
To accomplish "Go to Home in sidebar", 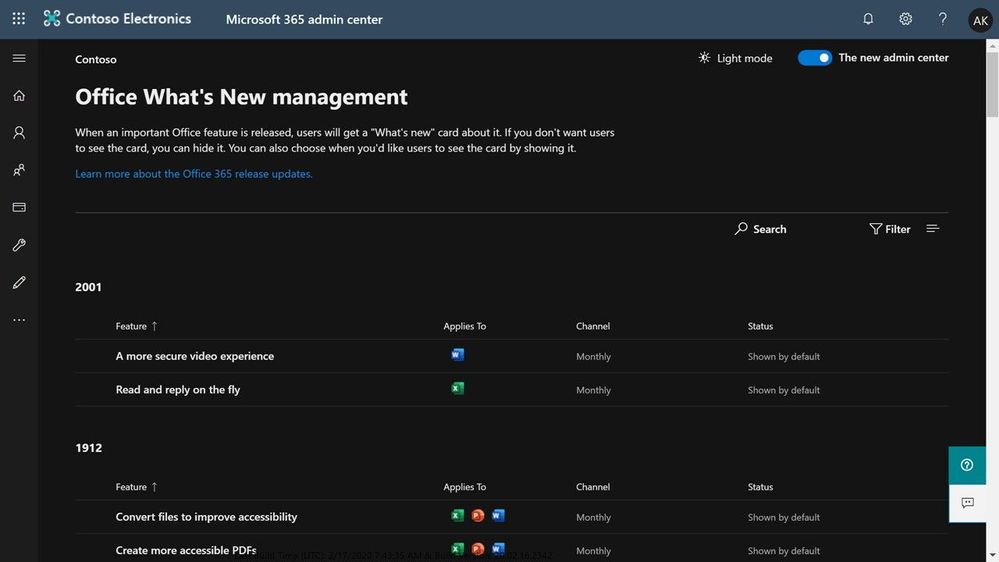I will coord(19,96).
